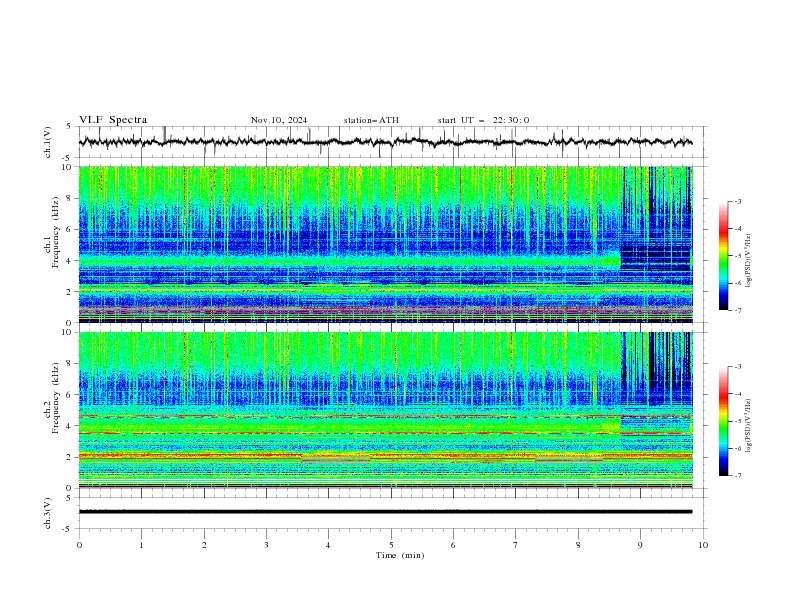
Task: Click the ch.1 spectrogram color bar
Action: 724,256
